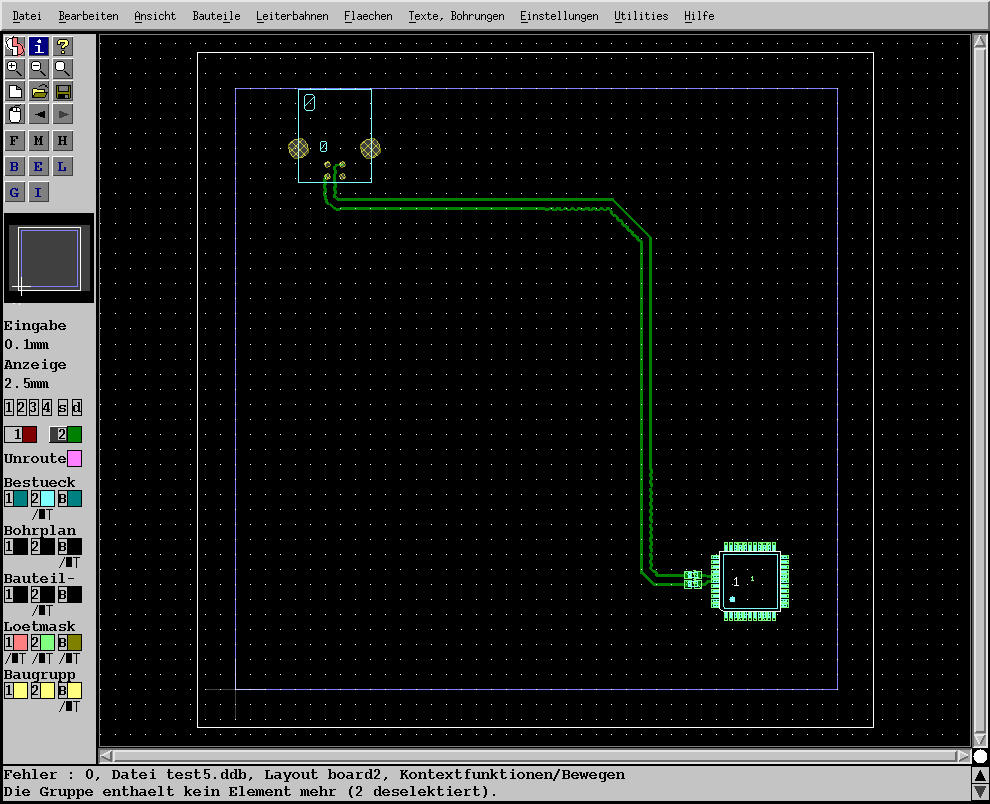Viewport: 990px width, 804px height.
Task: Click the status bar down arrow
Action: [981, 791]
